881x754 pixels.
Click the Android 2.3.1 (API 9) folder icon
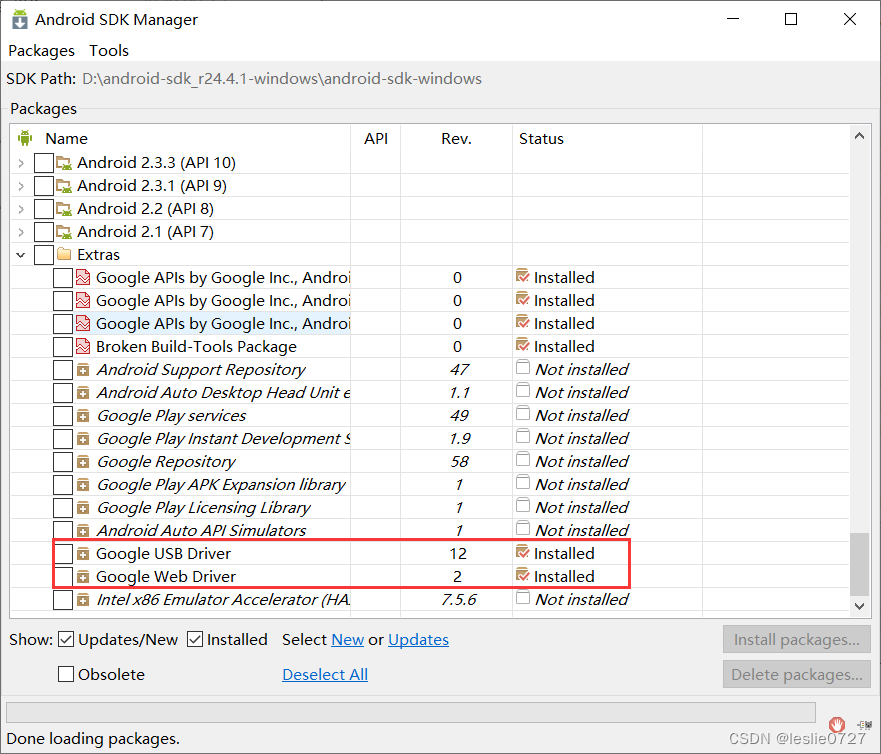pyautogui.click(x=64, y=186)
